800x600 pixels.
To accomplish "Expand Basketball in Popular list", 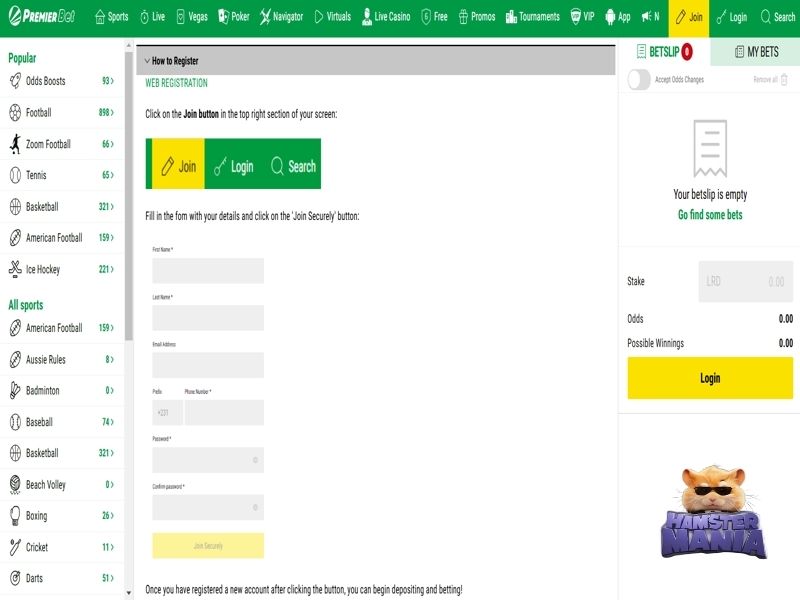I will [x=106, y=207].
